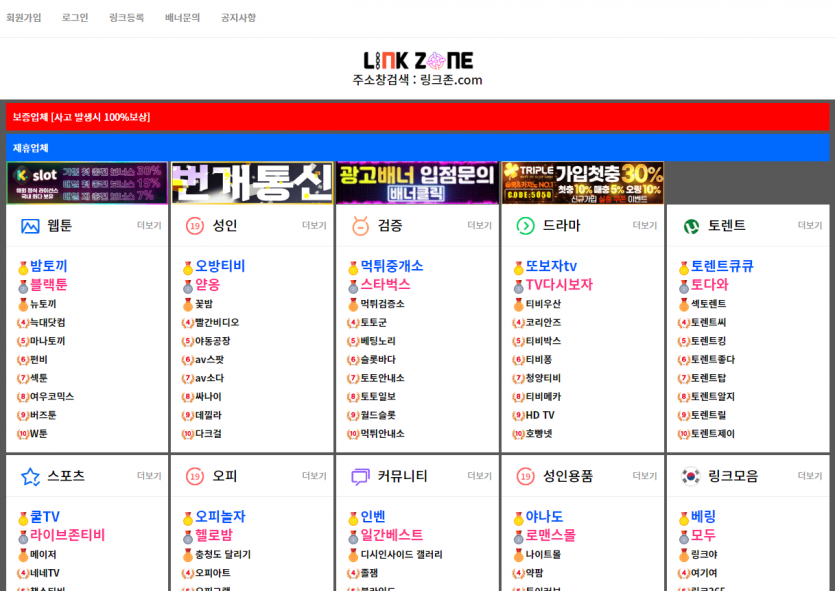This screenshot has height=591, width=835.
Task: Open the 광고배너 입점문의 banner
Action: (x=418, y=183)
